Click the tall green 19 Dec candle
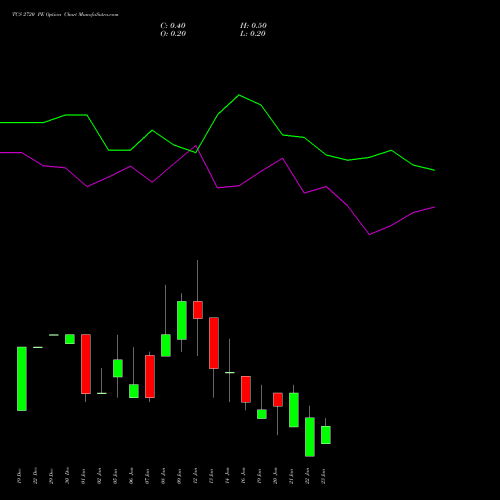The image size is (500, 500). (x=22, y=379)
